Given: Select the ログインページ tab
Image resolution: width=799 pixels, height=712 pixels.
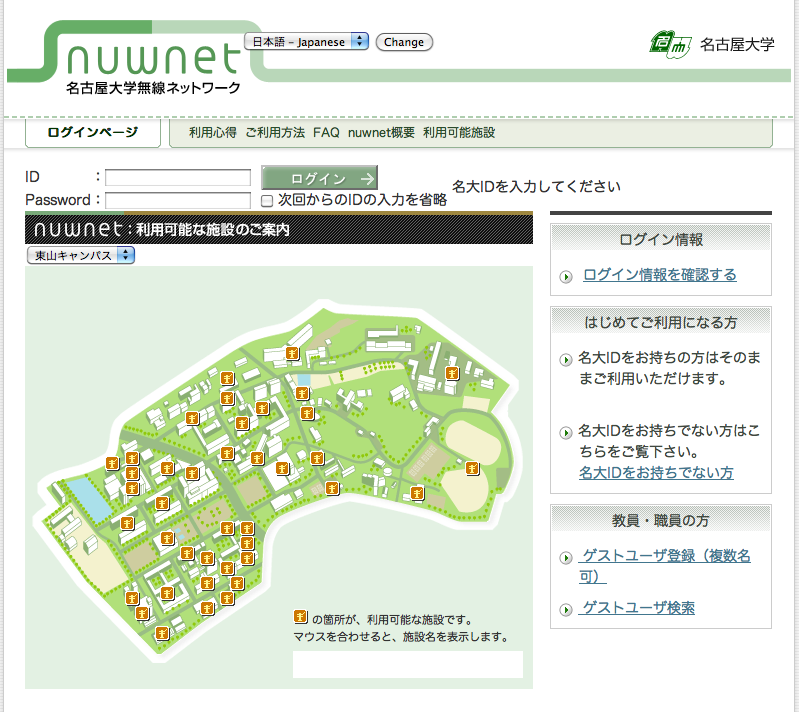Looking at the screenshot, I should click(93, 133).
